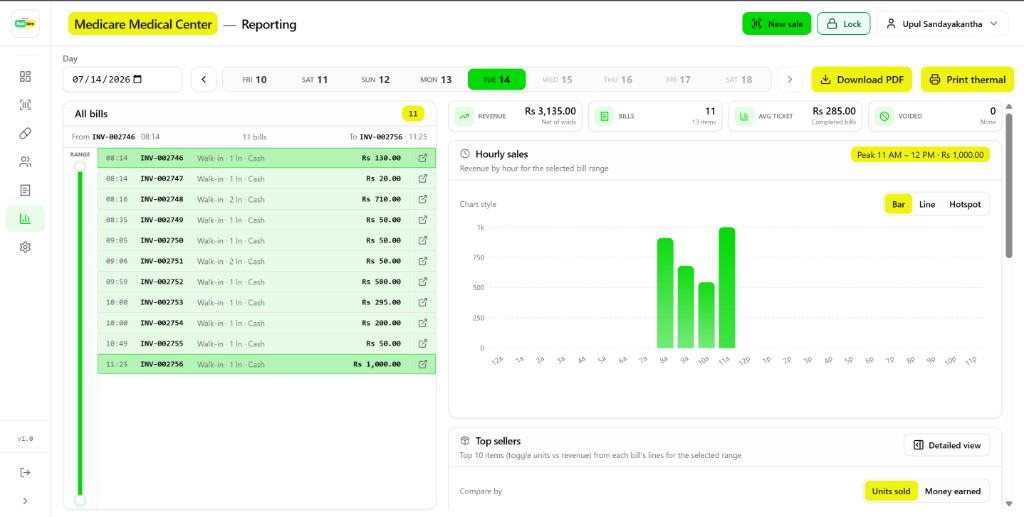The image size is (1024, 517).
Task: Open bill INV-002747 external link icon
Action: [x=423, y=178]
